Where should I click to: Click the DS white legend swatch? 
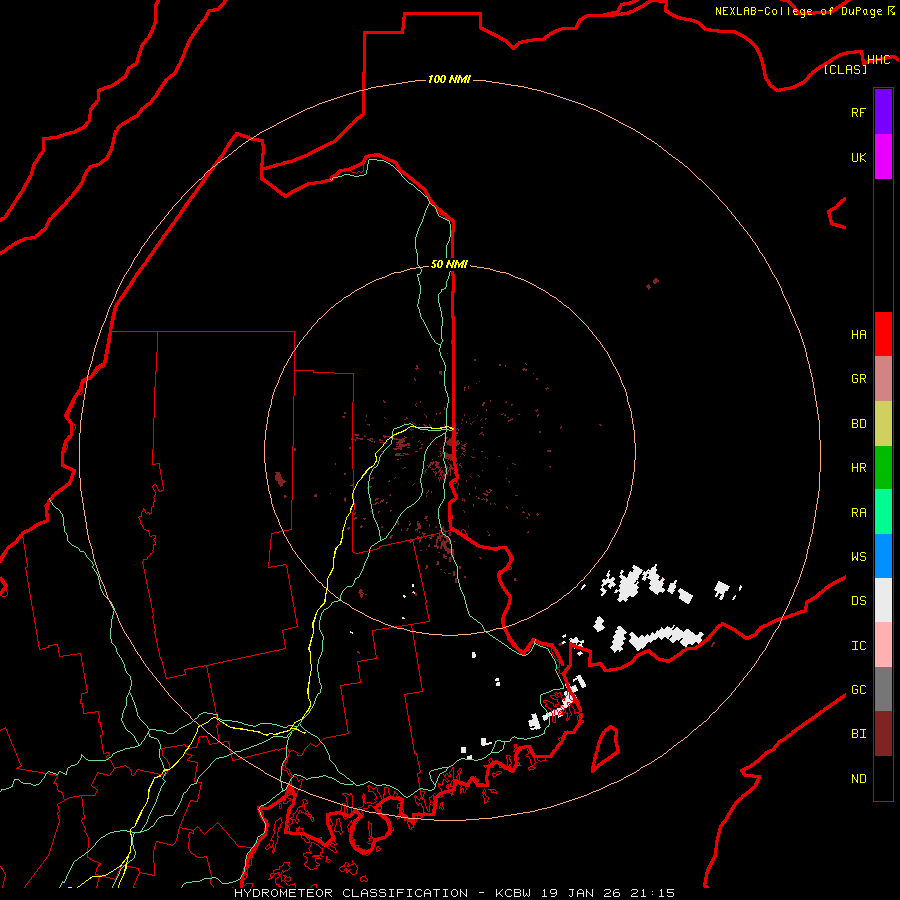pos(883,600)
